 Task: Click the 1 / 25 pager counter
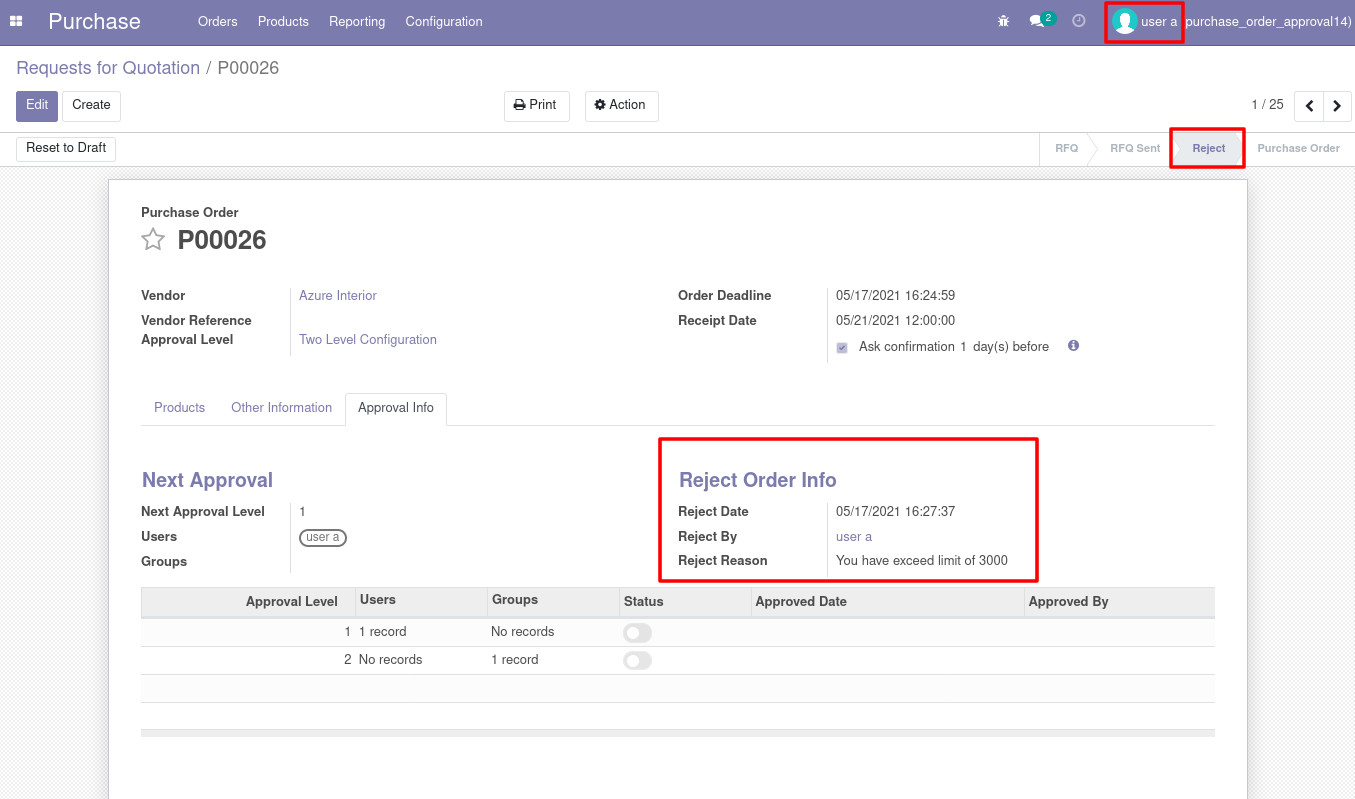(x=1267, y=105)
